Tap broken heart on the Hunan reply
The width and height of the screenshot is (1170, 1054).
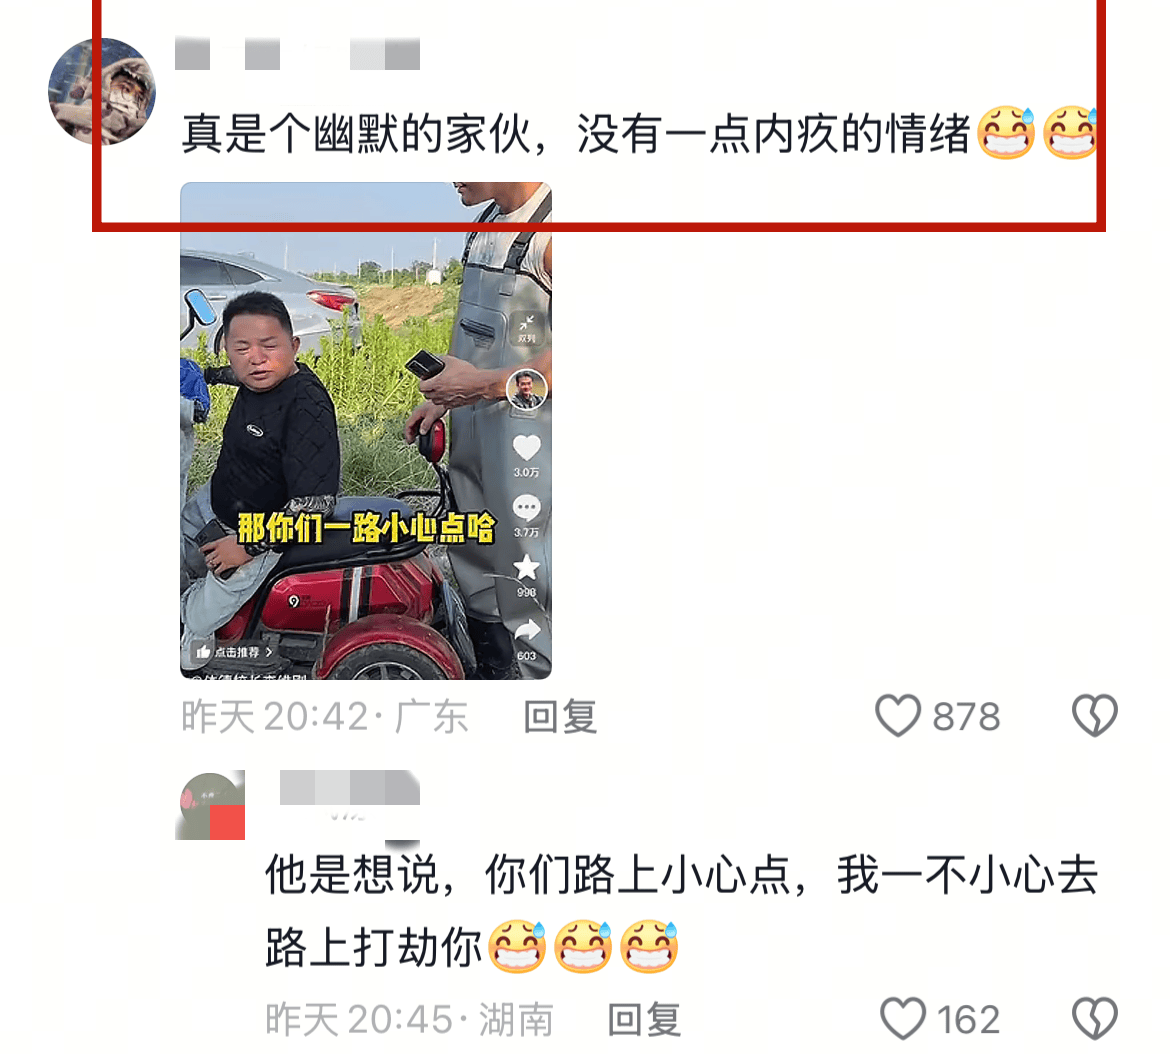[1095, 1018]
